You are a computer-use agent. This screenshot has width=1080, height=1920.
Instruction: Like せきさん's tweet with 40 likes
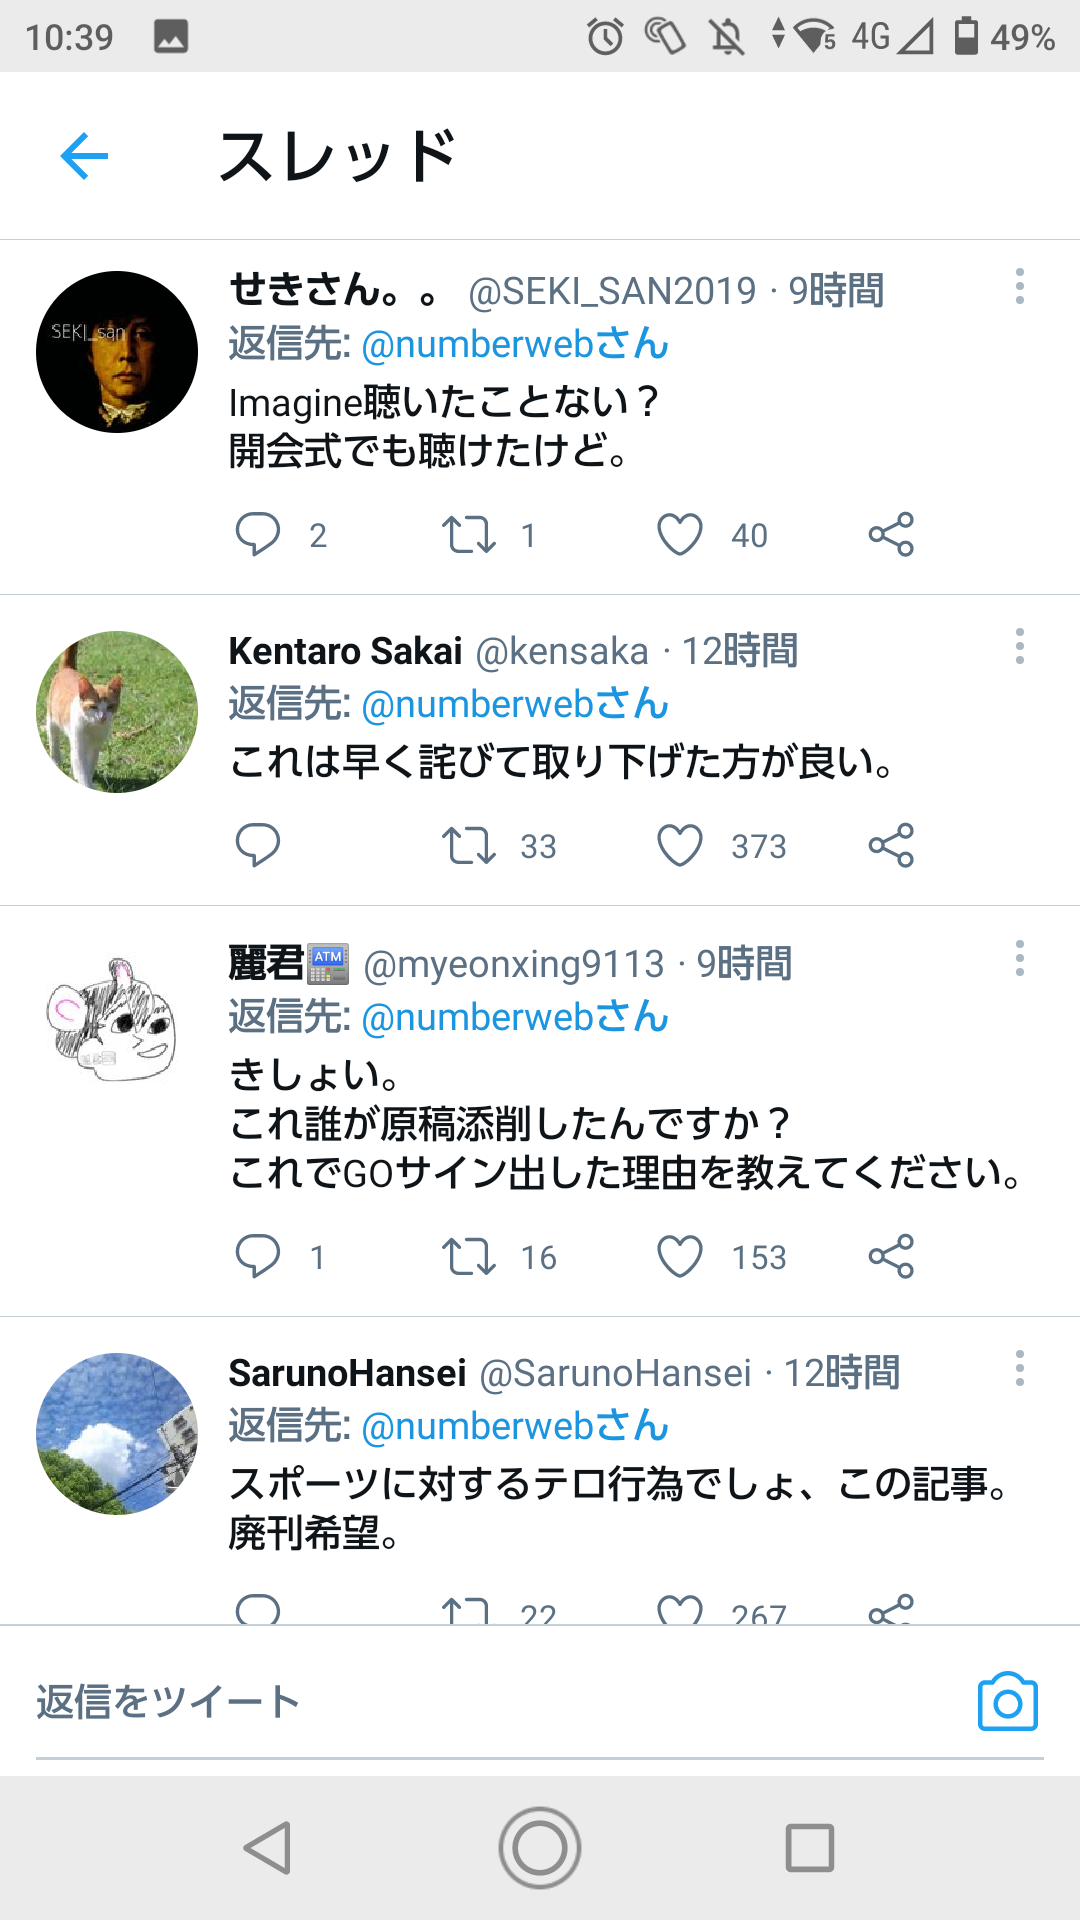coord(680,534)
